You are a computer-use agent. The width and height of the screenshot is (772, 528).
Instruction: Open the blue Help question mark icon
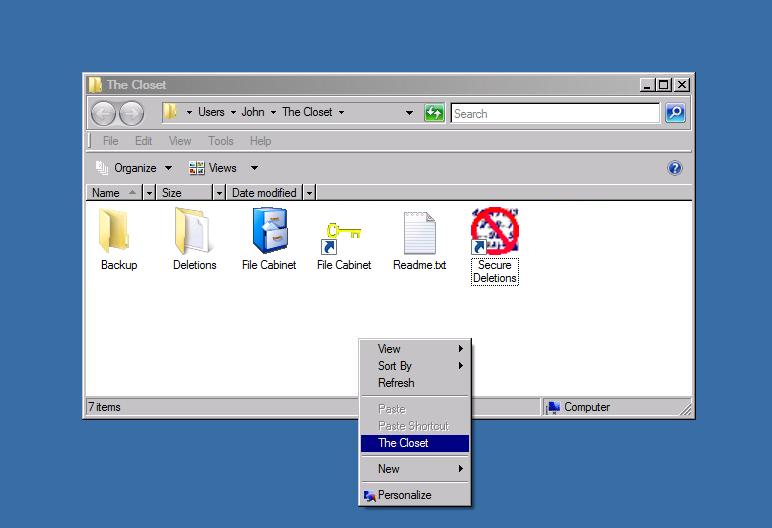pyautogui.click(x=675, y=168)
